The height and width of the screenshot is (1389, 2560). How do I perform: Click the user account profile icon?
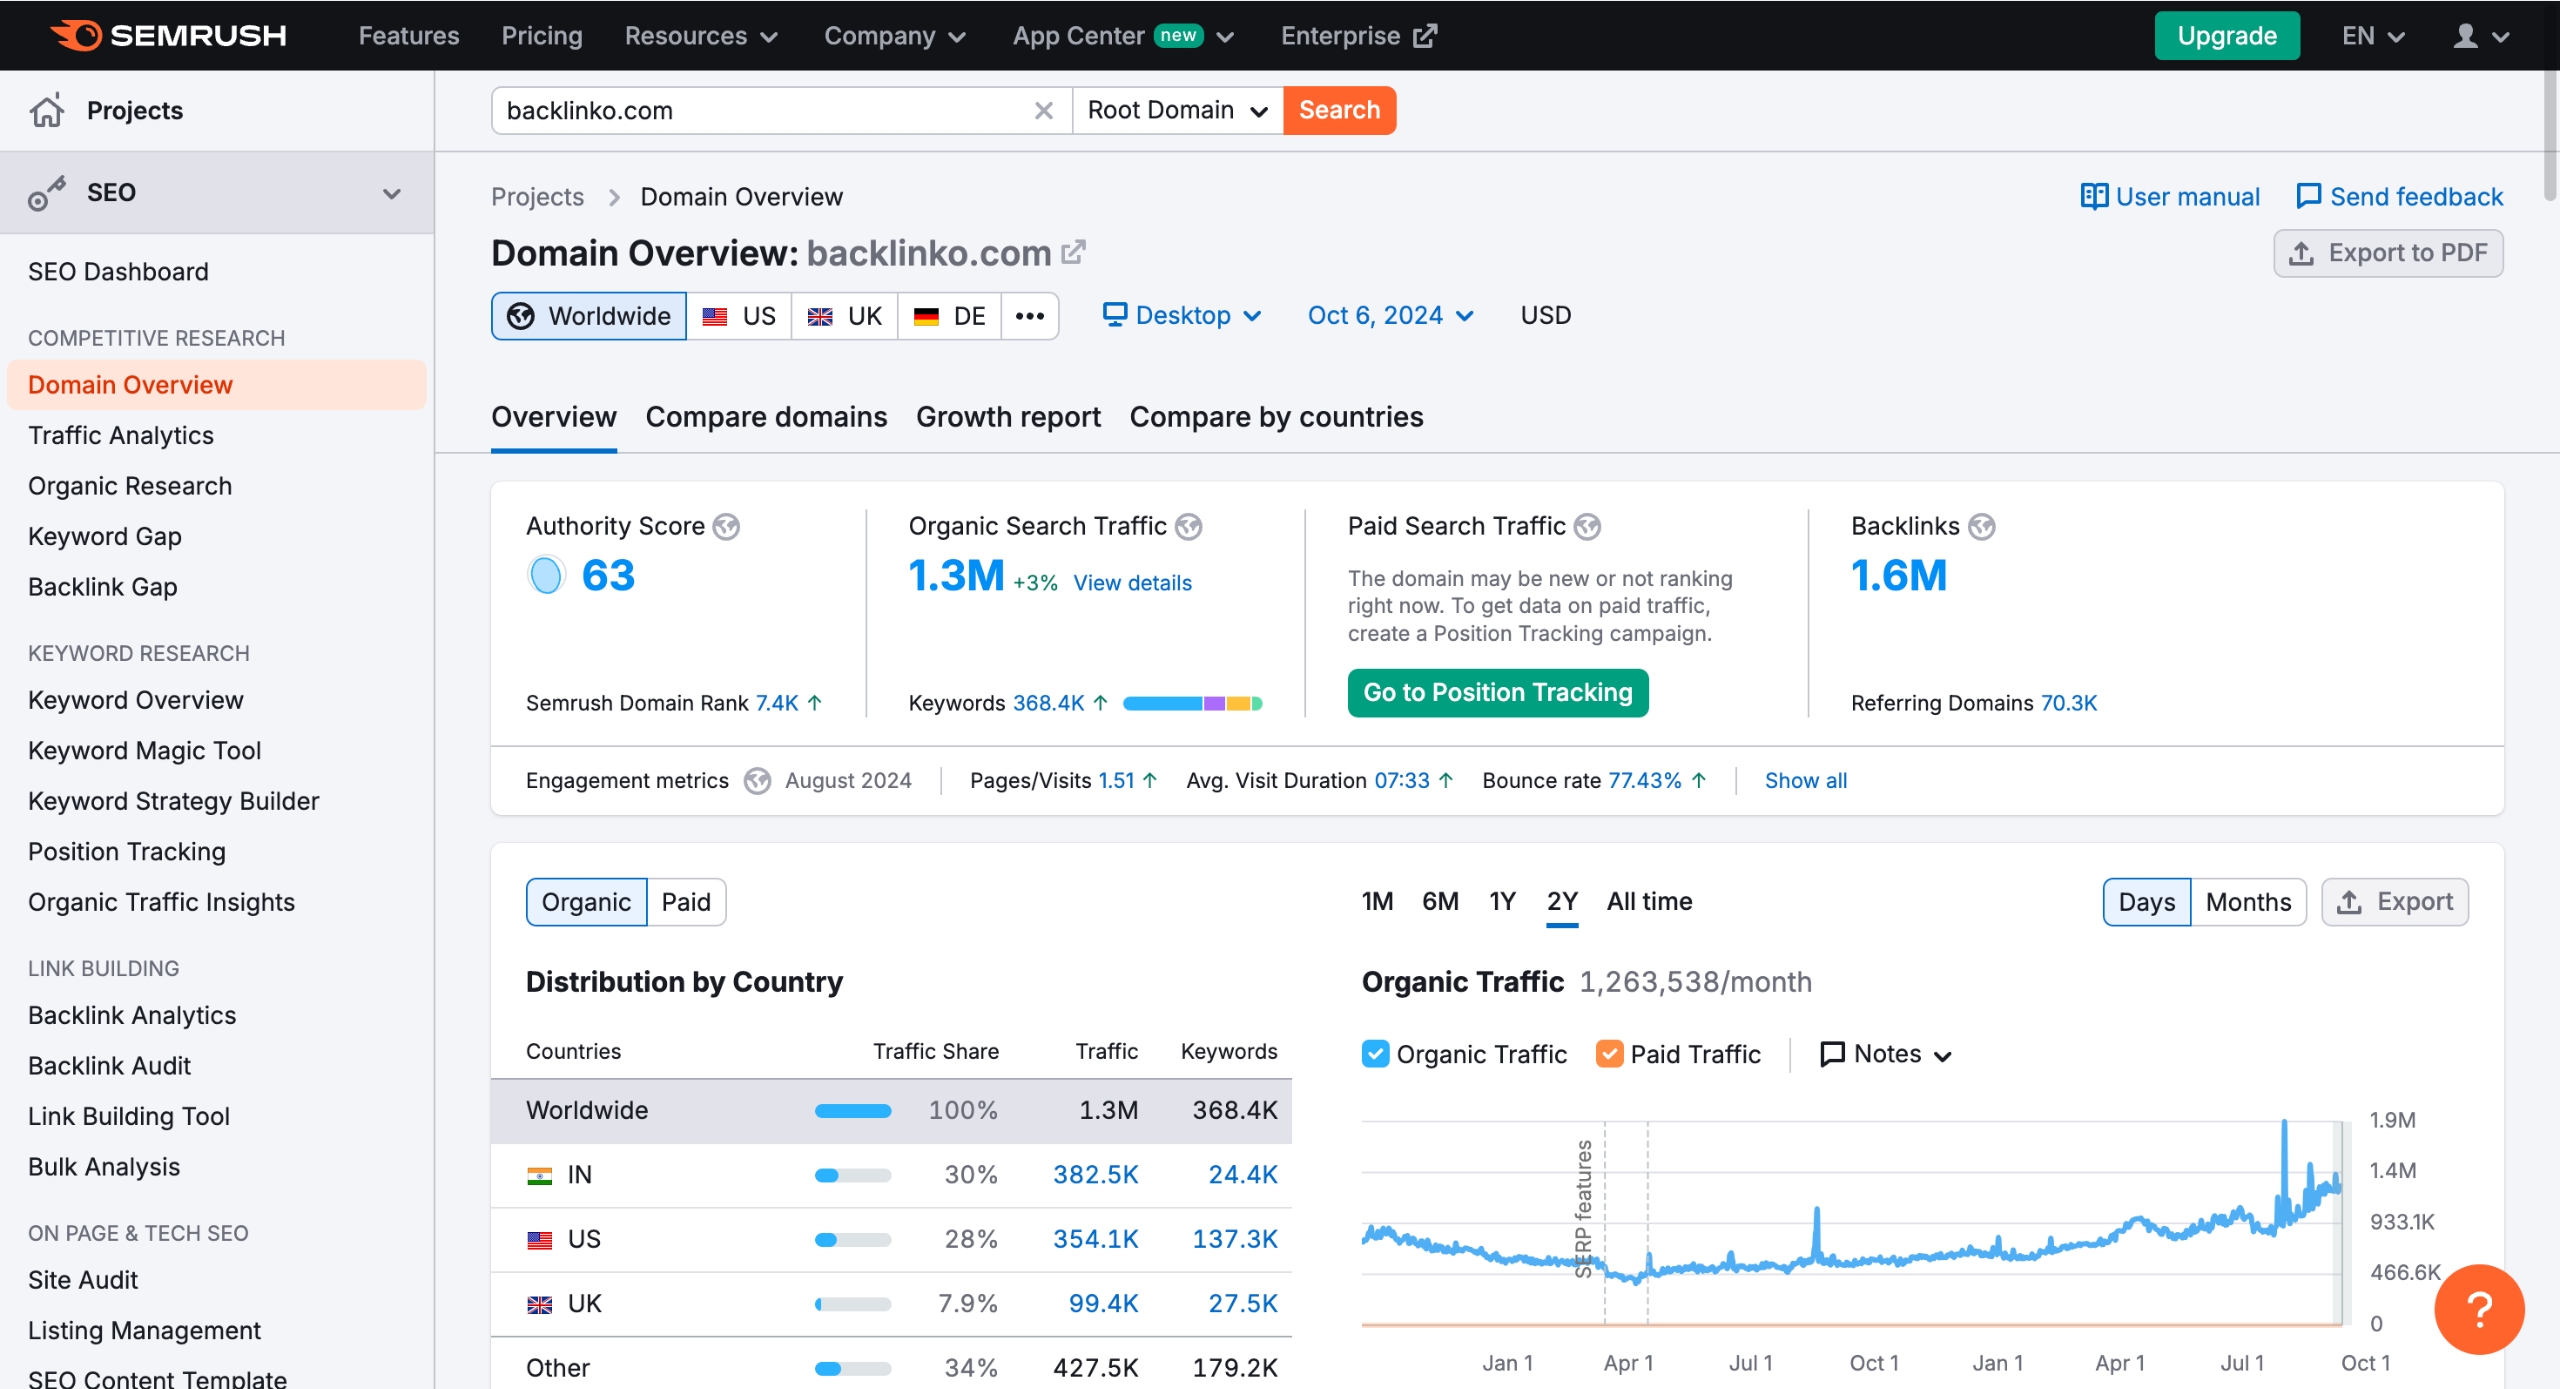click(2465, 36)
